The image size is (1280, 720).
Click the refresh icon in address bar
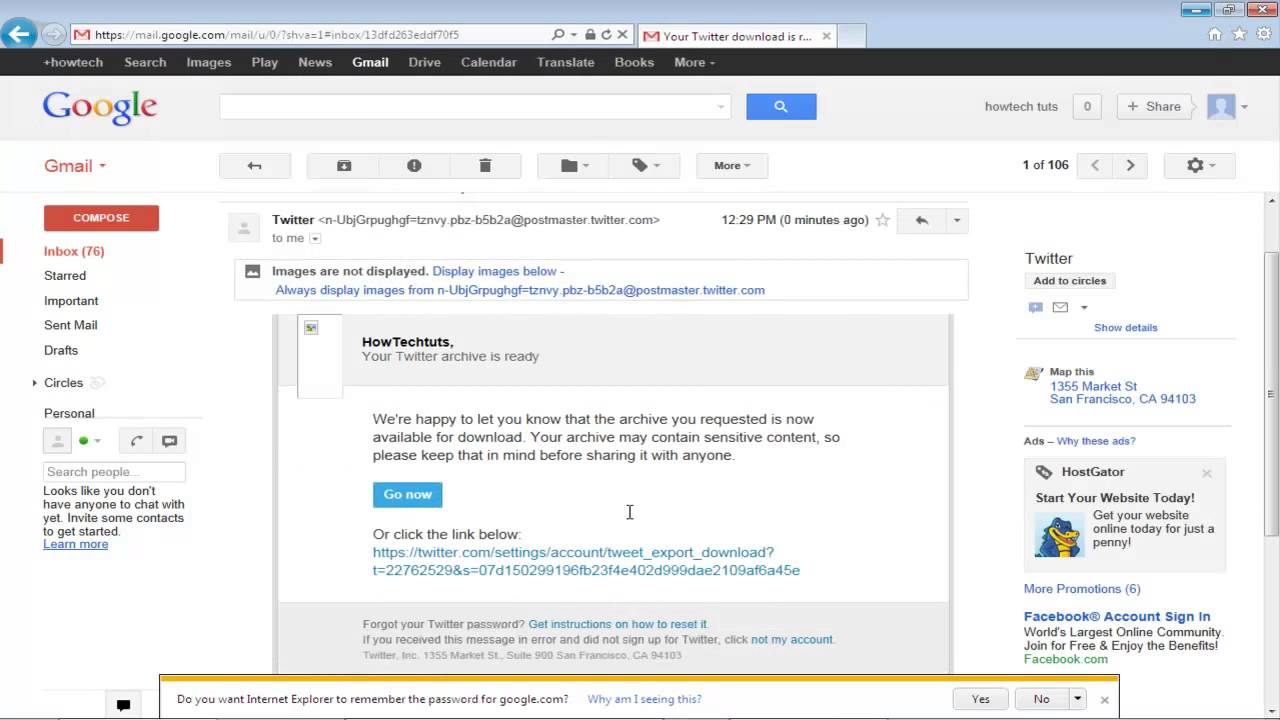coord(606,34)
